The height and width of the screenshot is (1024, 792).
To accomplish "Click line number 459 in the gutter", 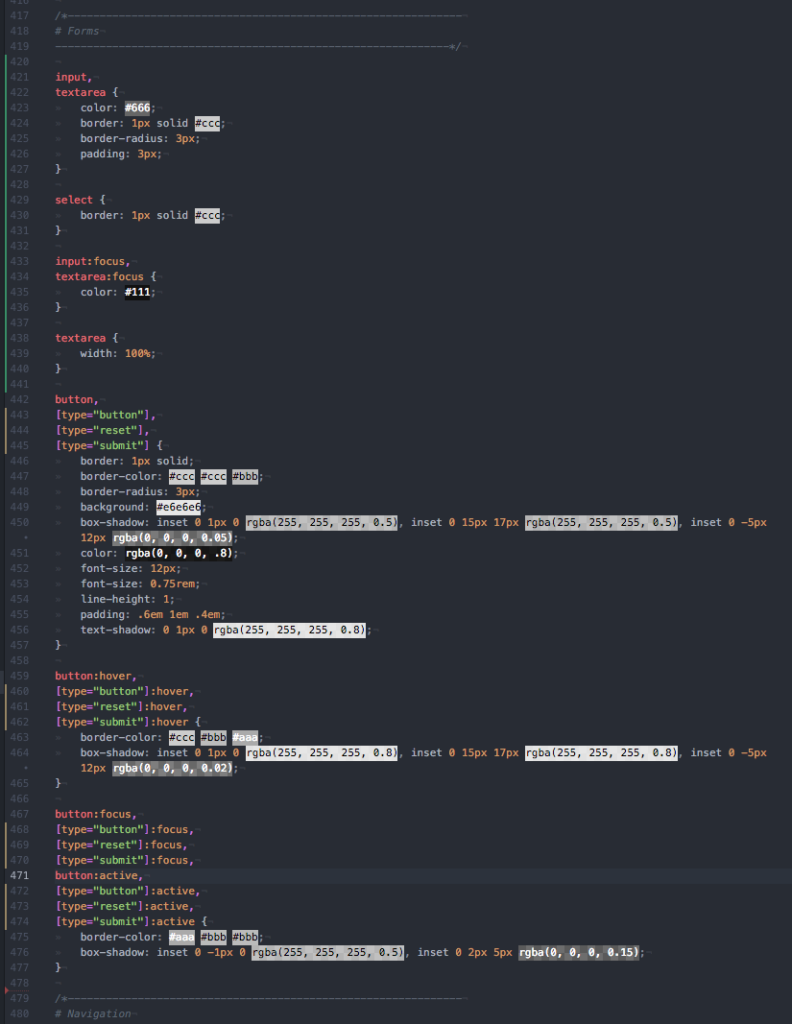I will (x=19, y=676).
